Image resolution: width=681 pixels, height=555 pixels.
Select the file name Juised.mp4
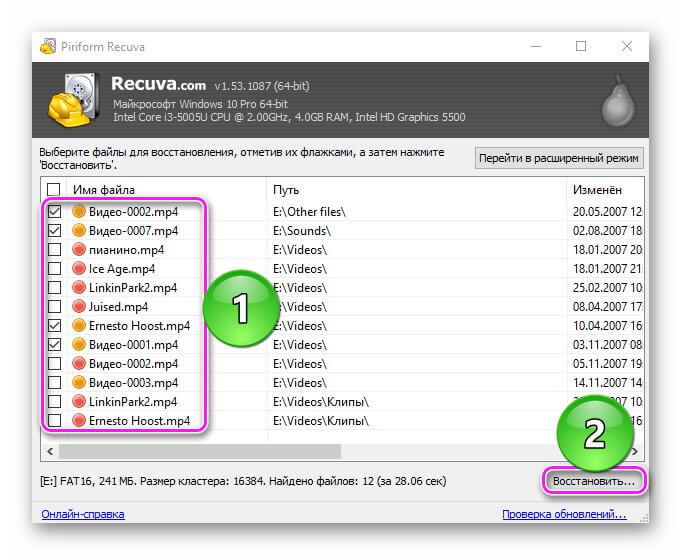pyautogui.click(x=118, y=307)
